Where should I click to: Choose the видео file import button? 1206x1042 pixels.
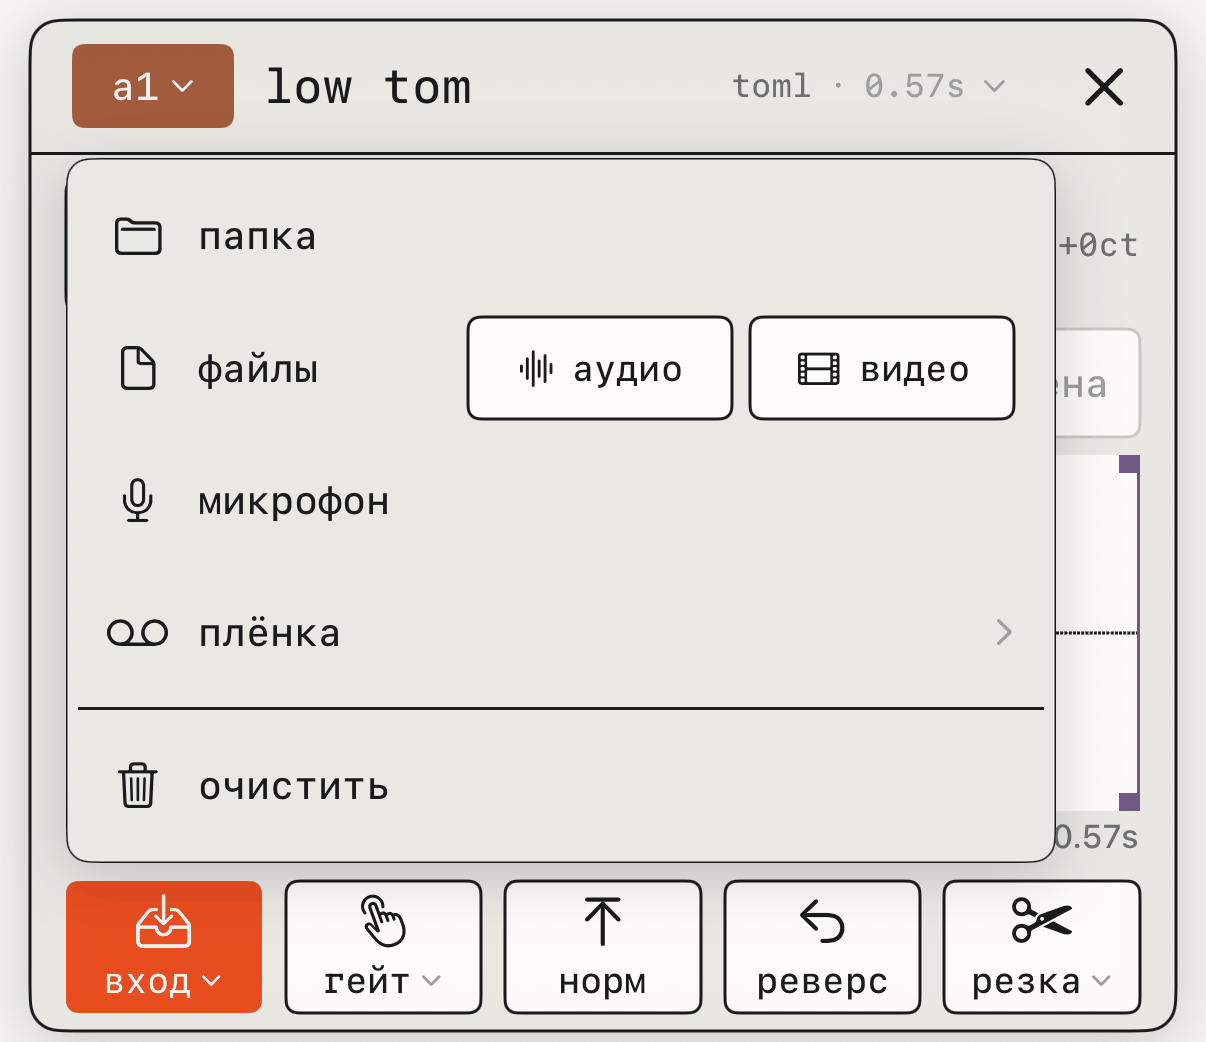[x=882, y=368]
